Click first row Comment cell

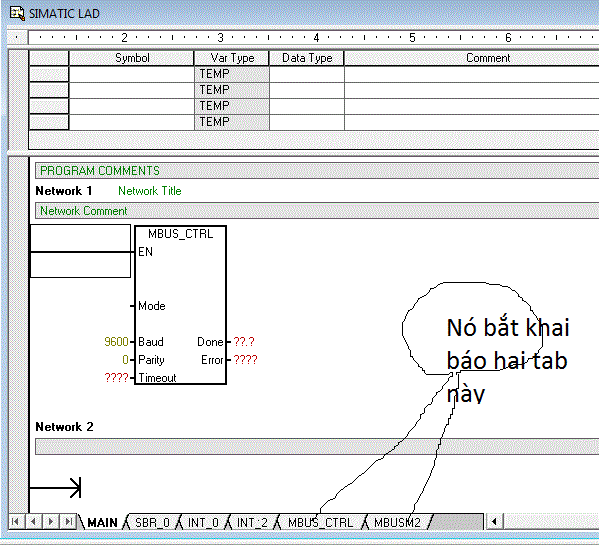click(x=472, y=74)
